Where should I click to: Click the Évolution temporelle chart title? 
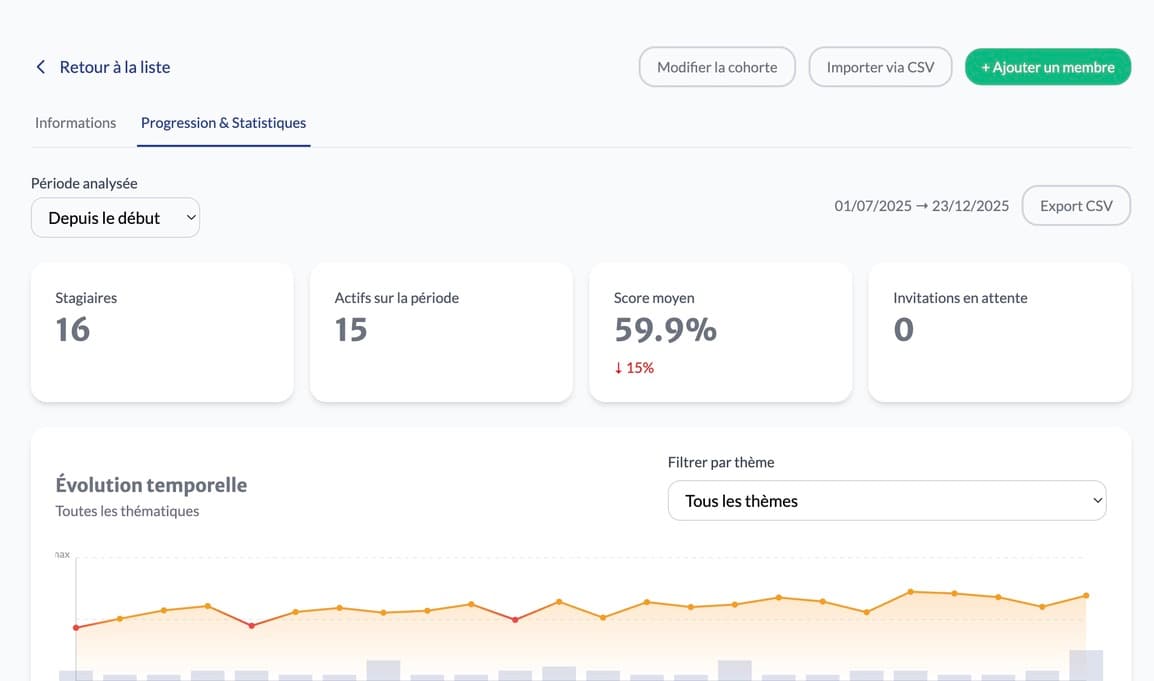151,485
